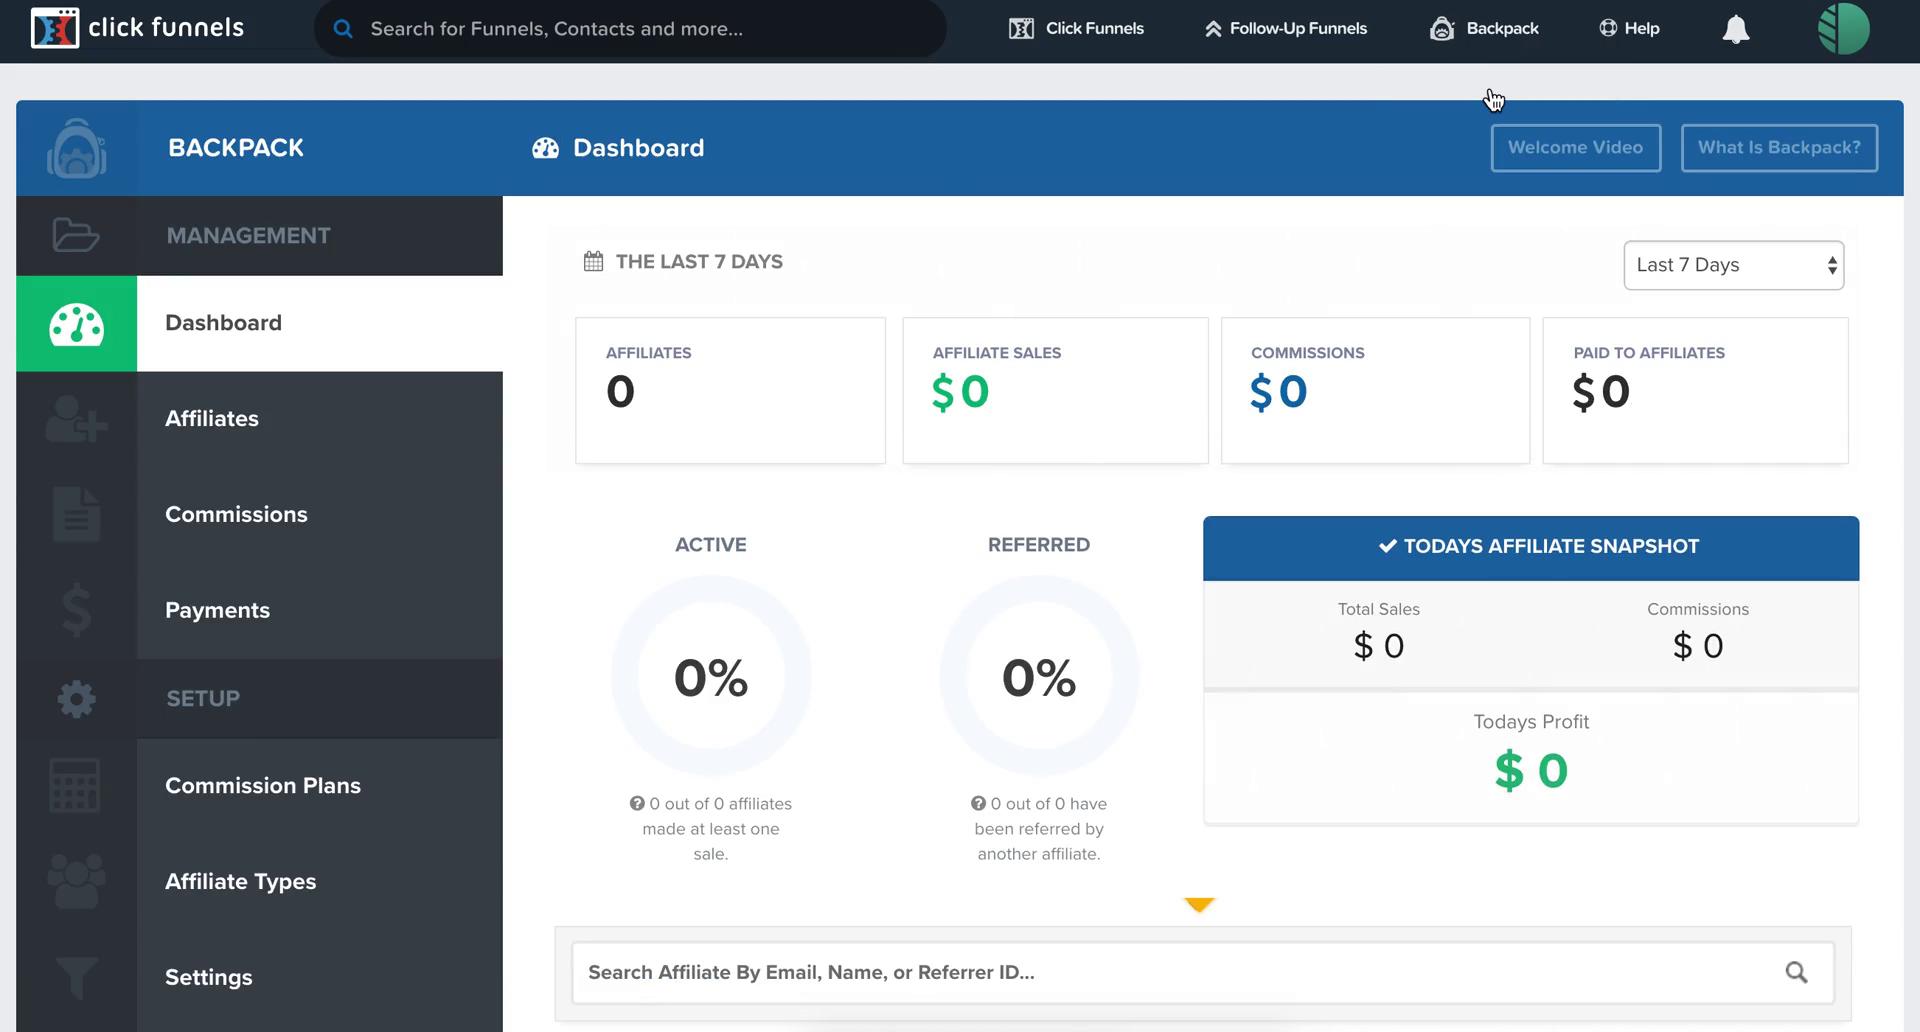Click the ClickFunnels logo icon
The height and width of the screenshot is (1032, 1920).
(x=54, y=28)
